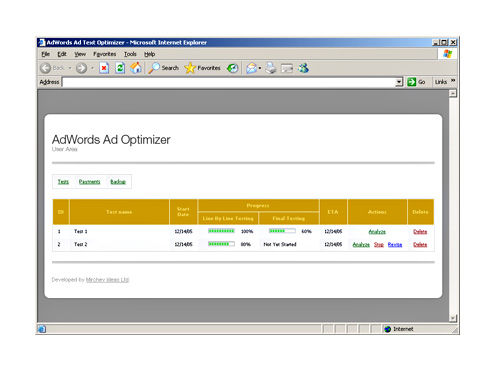Expand the Forward button history dropdown arrow
The image size is (500, 375).
point(92,68)
